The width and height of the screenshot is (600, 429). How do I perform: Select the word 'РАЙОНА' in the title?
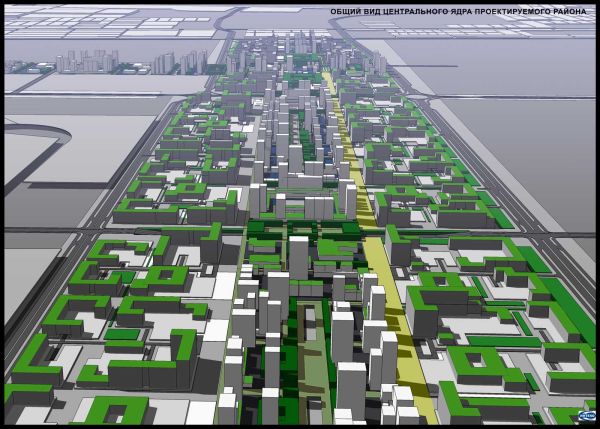(x=569, y=14)
